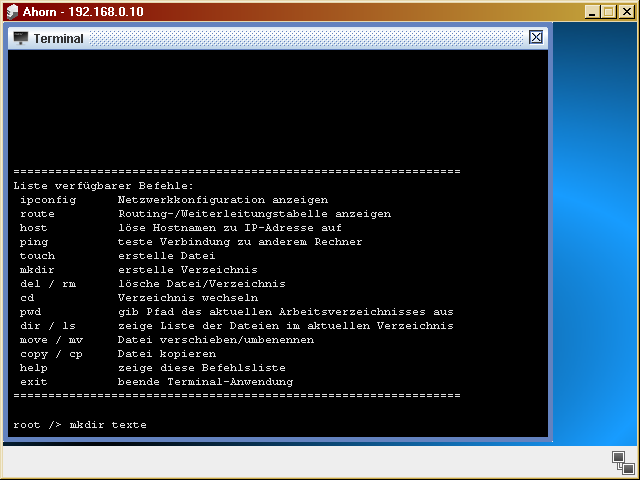Viewport: 640px width, 480px height.
Task: Click the 'cd' command text
Action: [27, 298]
